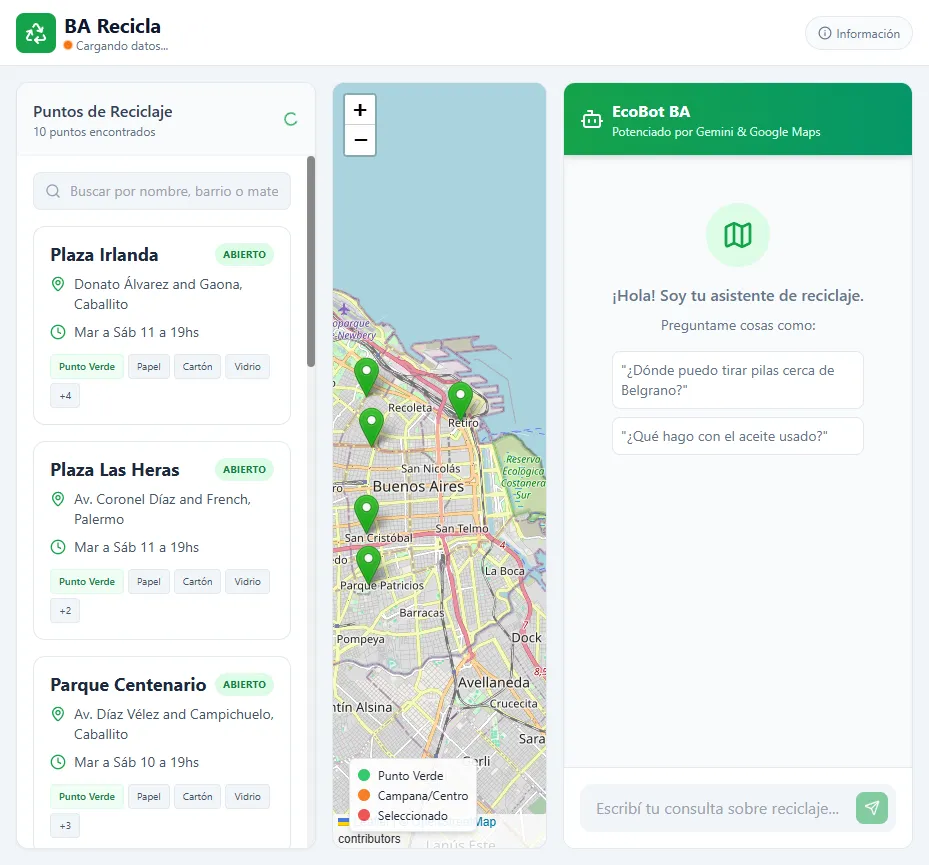Focus the search field for nombre, barrio o material
The image size is (929, 865).
(162, 191)
